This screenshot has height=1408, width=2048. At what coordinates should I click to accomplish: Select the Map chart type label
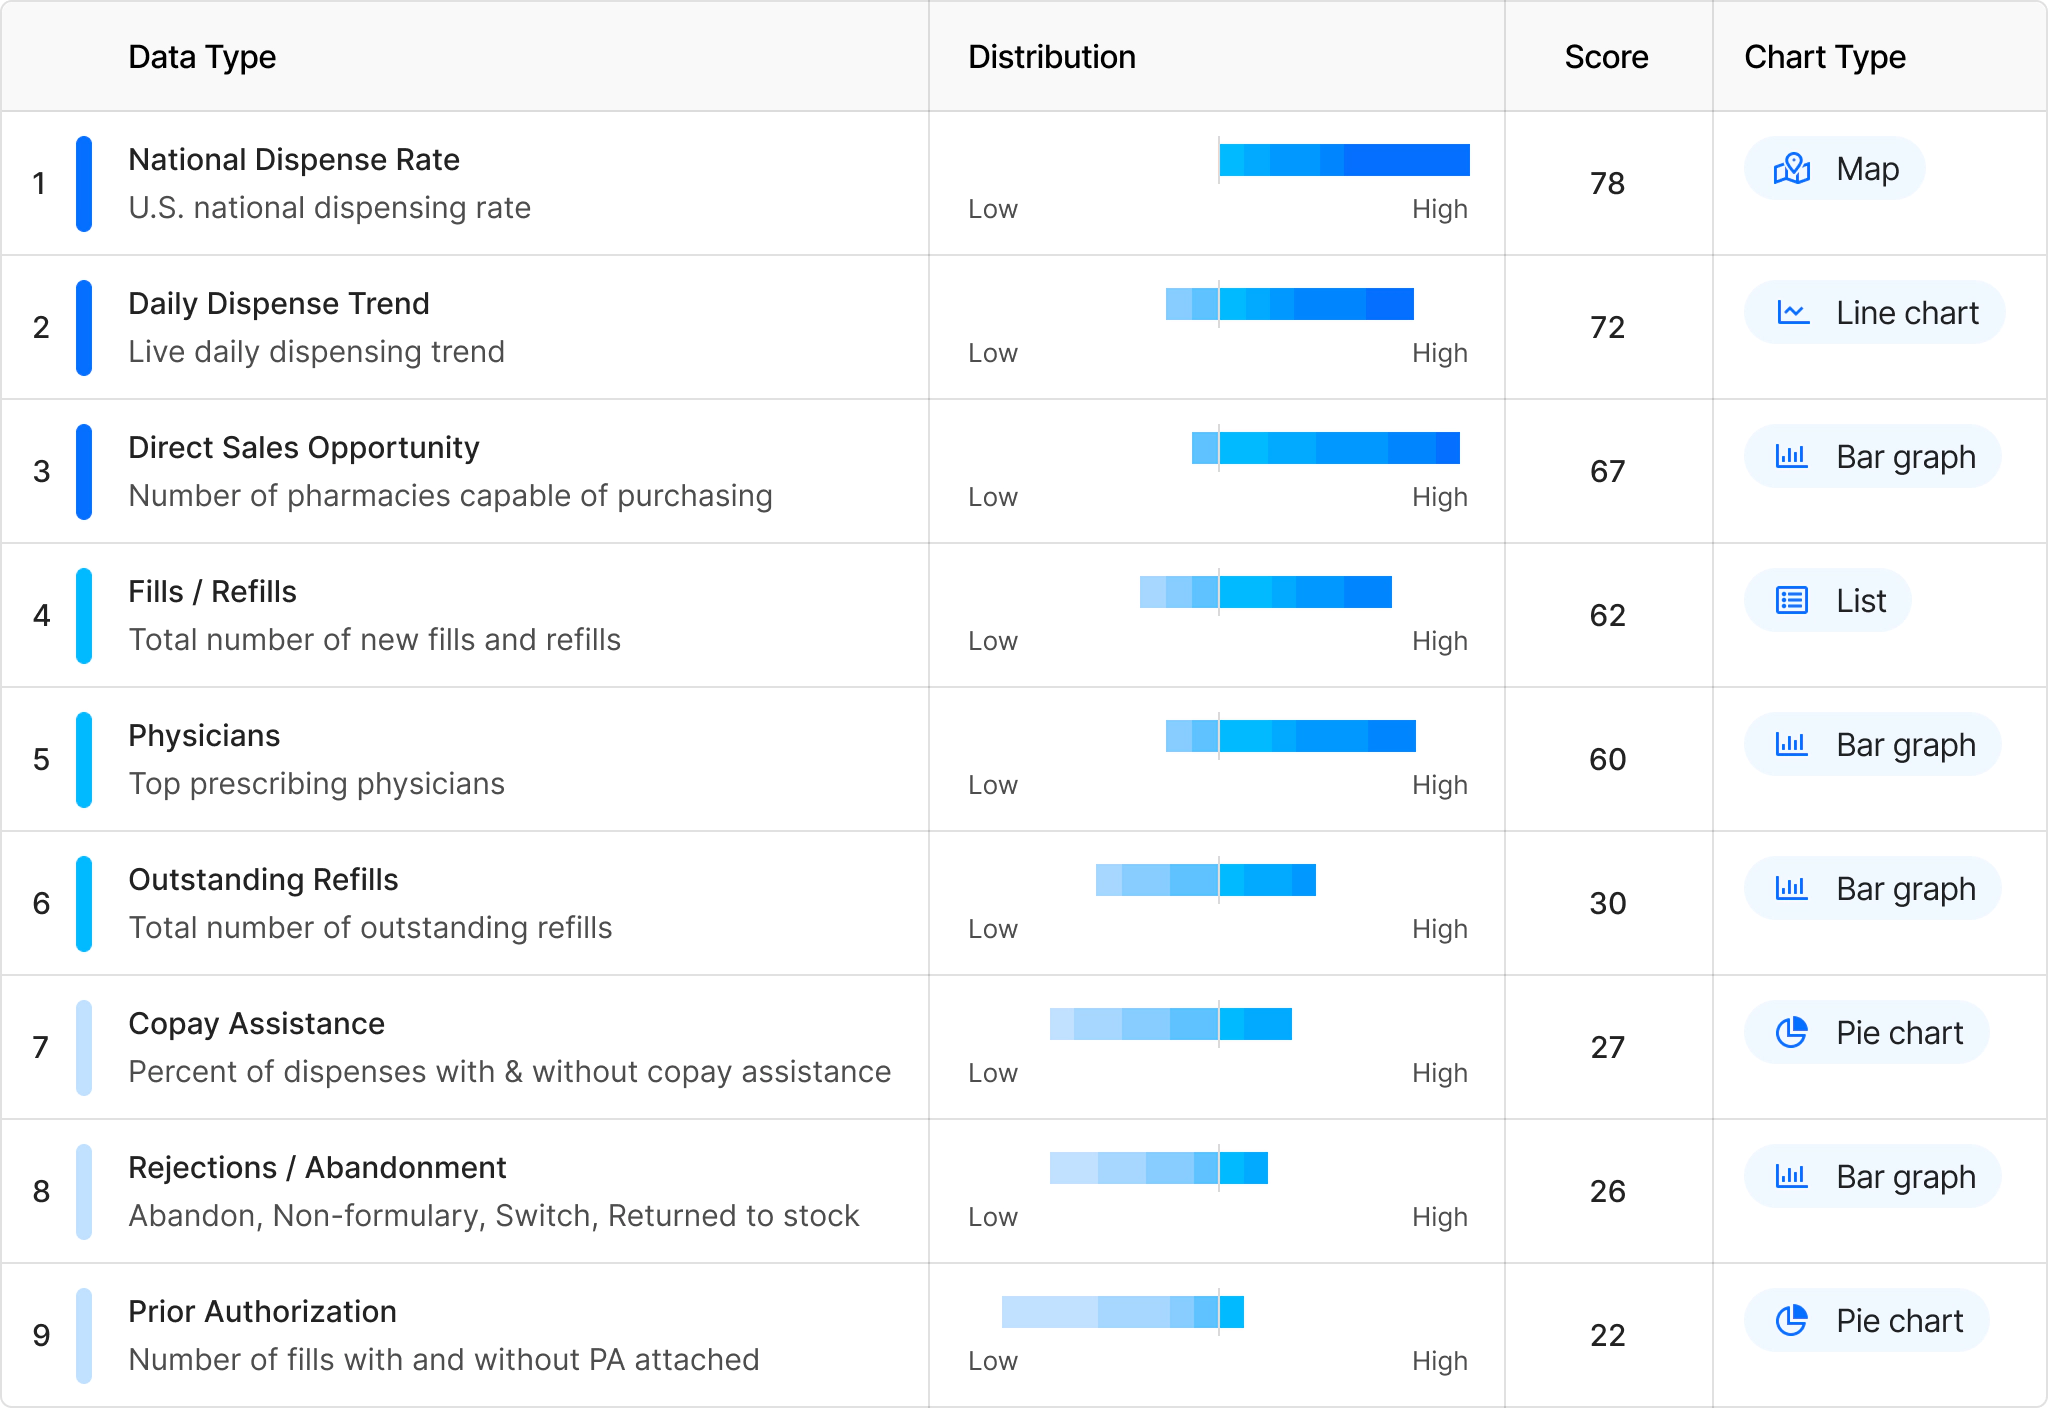click(x=1867, y=169)
